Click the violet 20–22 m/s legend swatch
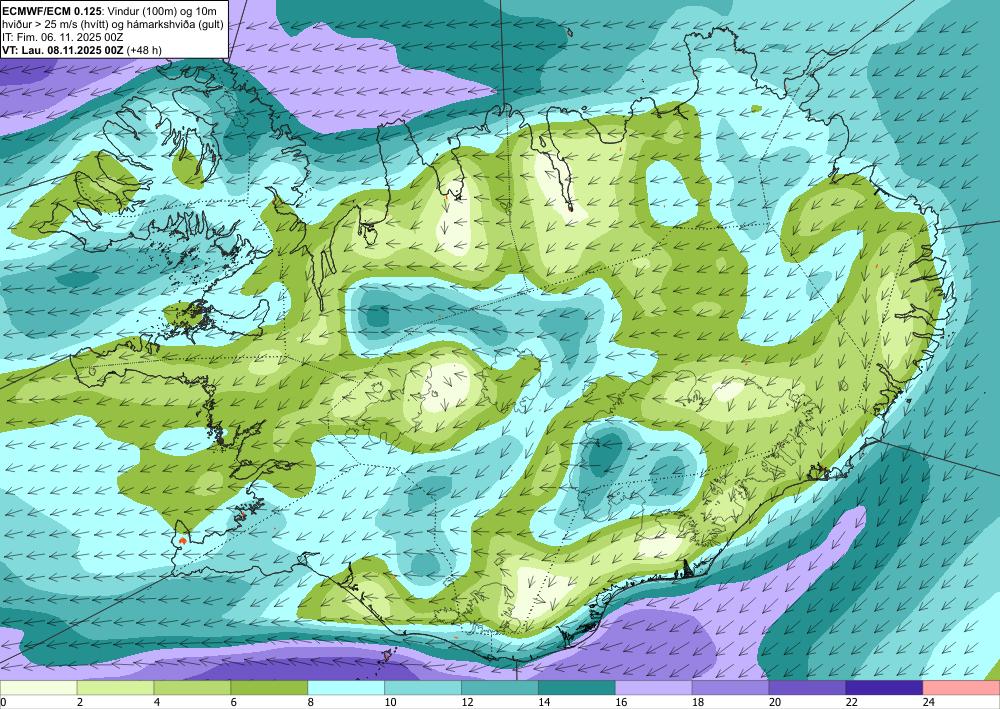This screenshot has height=709, width=1000. coord(807,688)
